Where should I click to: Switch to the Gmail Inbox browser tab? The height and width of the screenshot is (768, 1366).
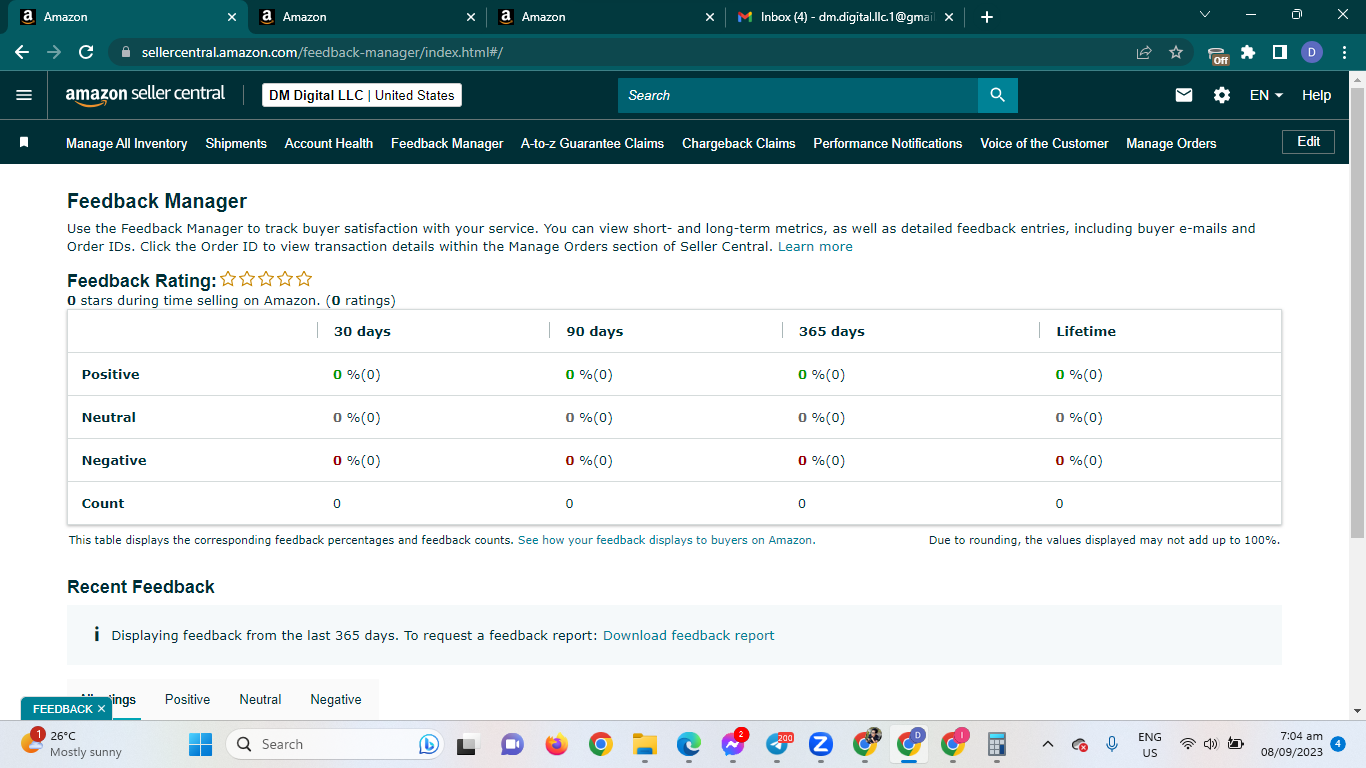[x=844, y=17]
